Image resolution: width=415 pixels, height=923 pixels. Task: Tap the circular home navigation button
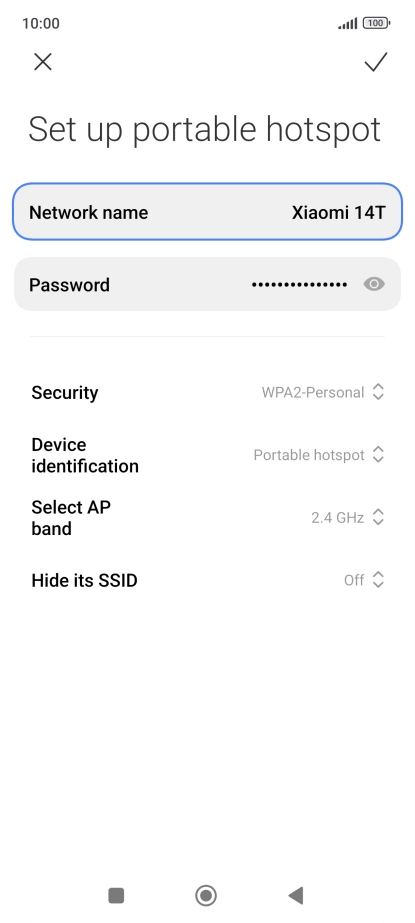click(x=206, y=895)
